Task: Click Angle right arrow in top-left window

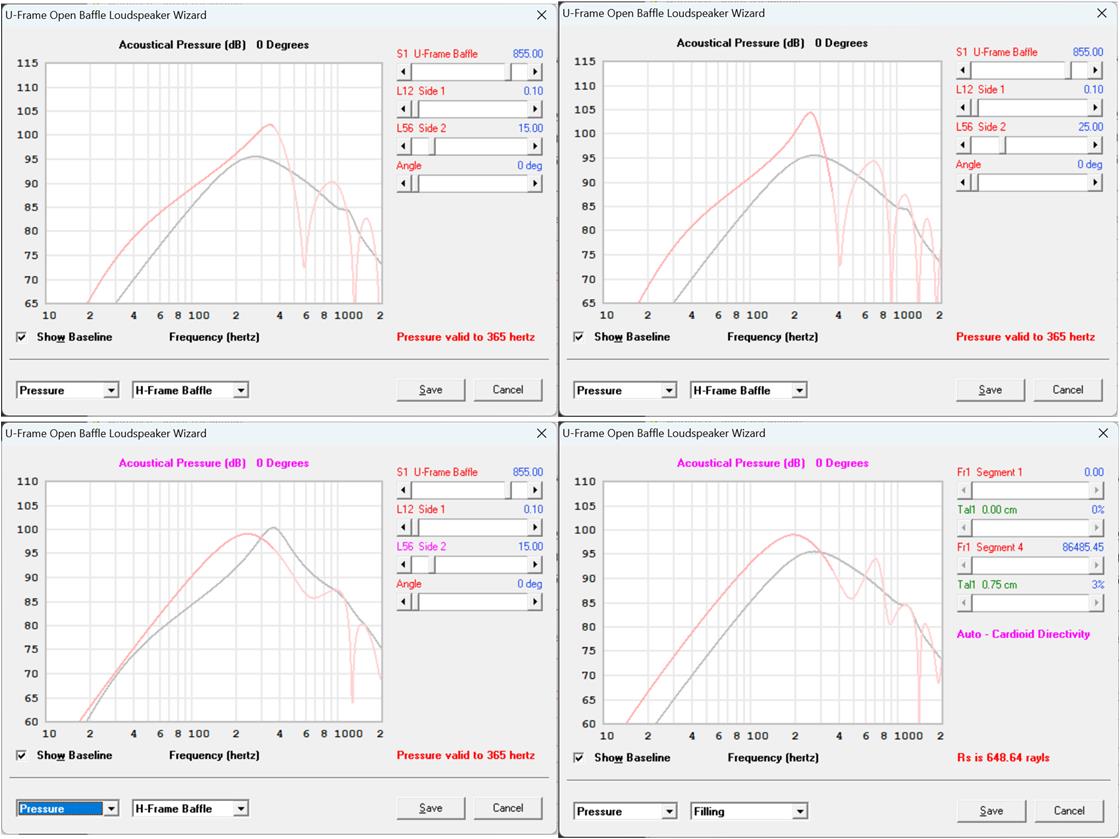Action: point(535,183)
